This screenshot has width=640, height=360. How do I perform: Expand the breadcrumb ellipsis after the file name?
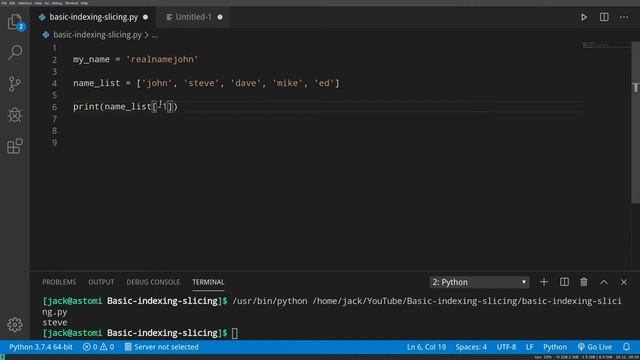pos(155,35)
